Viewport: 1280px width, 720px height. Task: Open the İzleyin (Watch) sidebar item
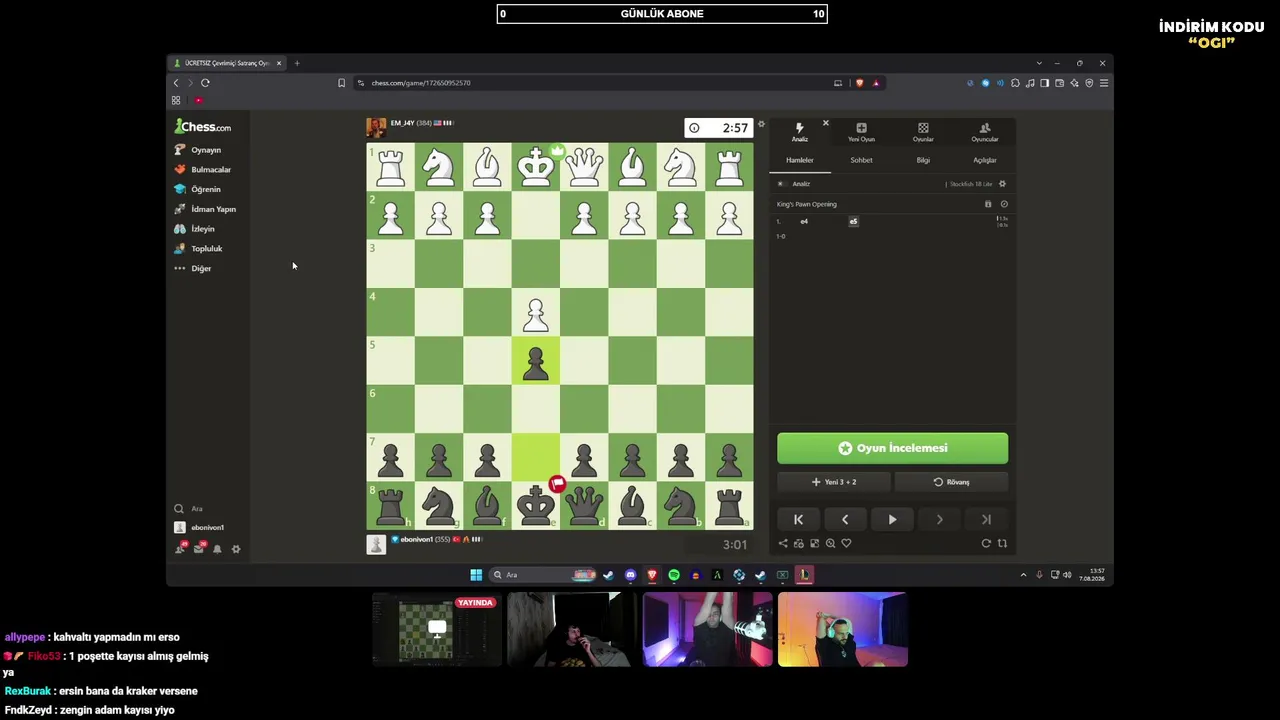[x=196, y=229]
